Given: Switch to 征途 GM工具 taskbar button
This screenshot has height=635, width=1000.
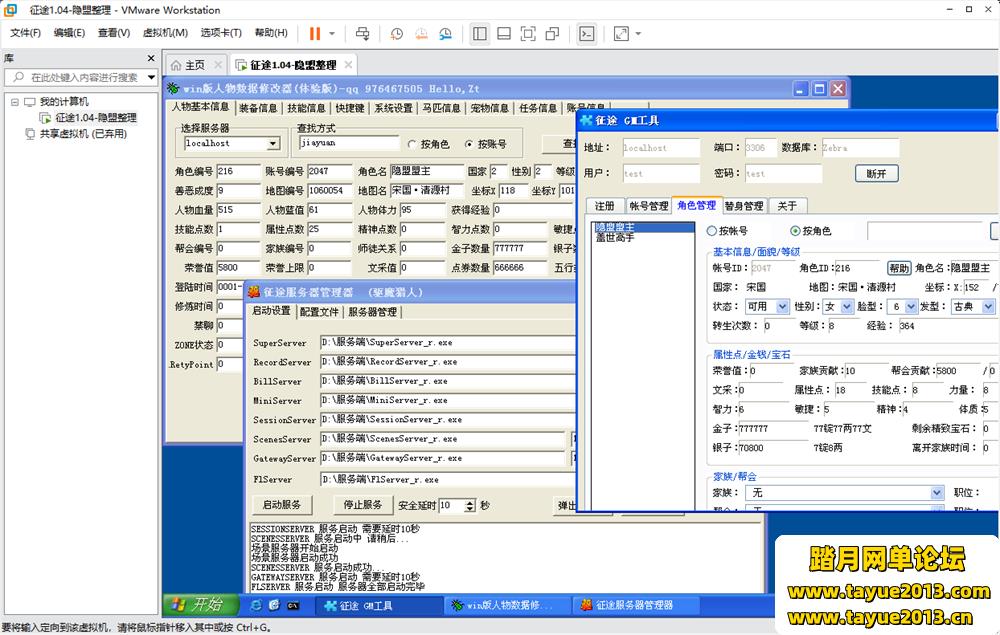Looking at the screenshot, I should (x=379, y=606).
